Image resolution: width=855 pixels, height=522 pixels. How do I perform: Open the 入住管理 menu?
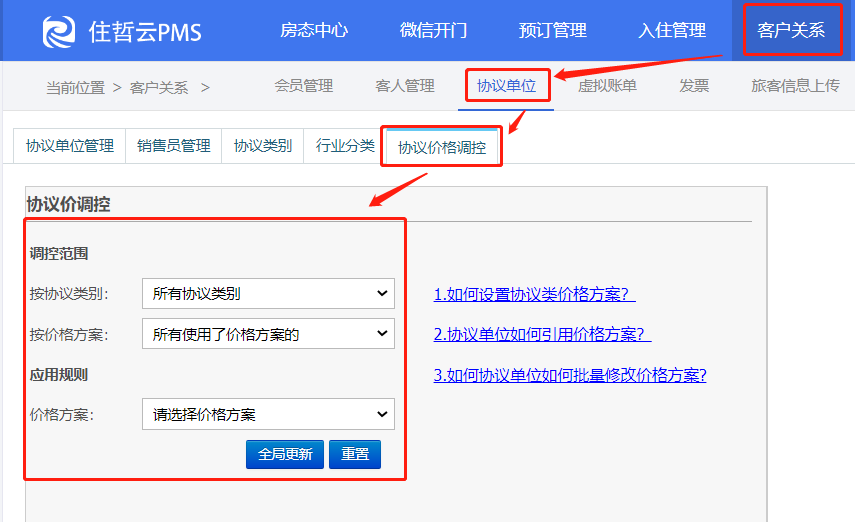(x=672, y=30)
